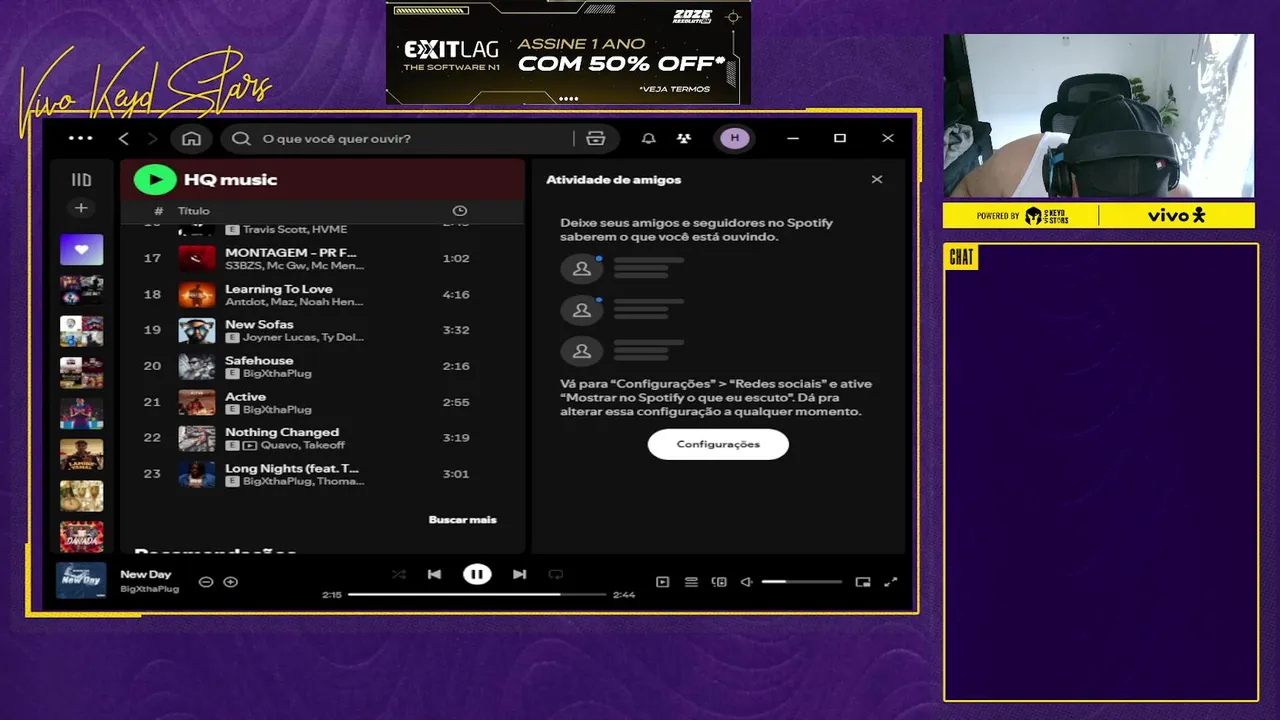
Task: Open the New Day now-playing cover art
Action: pos(81,581)
